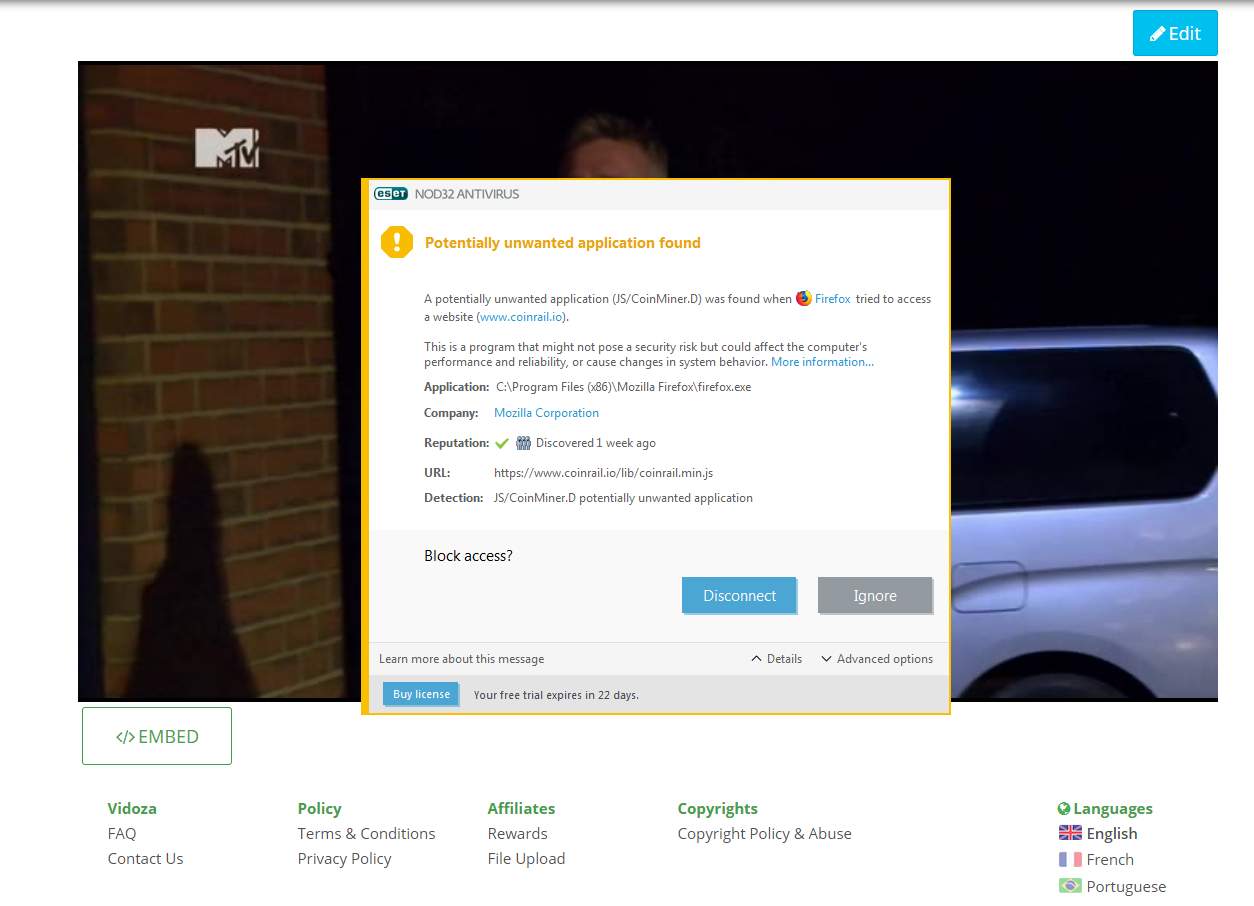Click the Buy license button

point(421,694)
